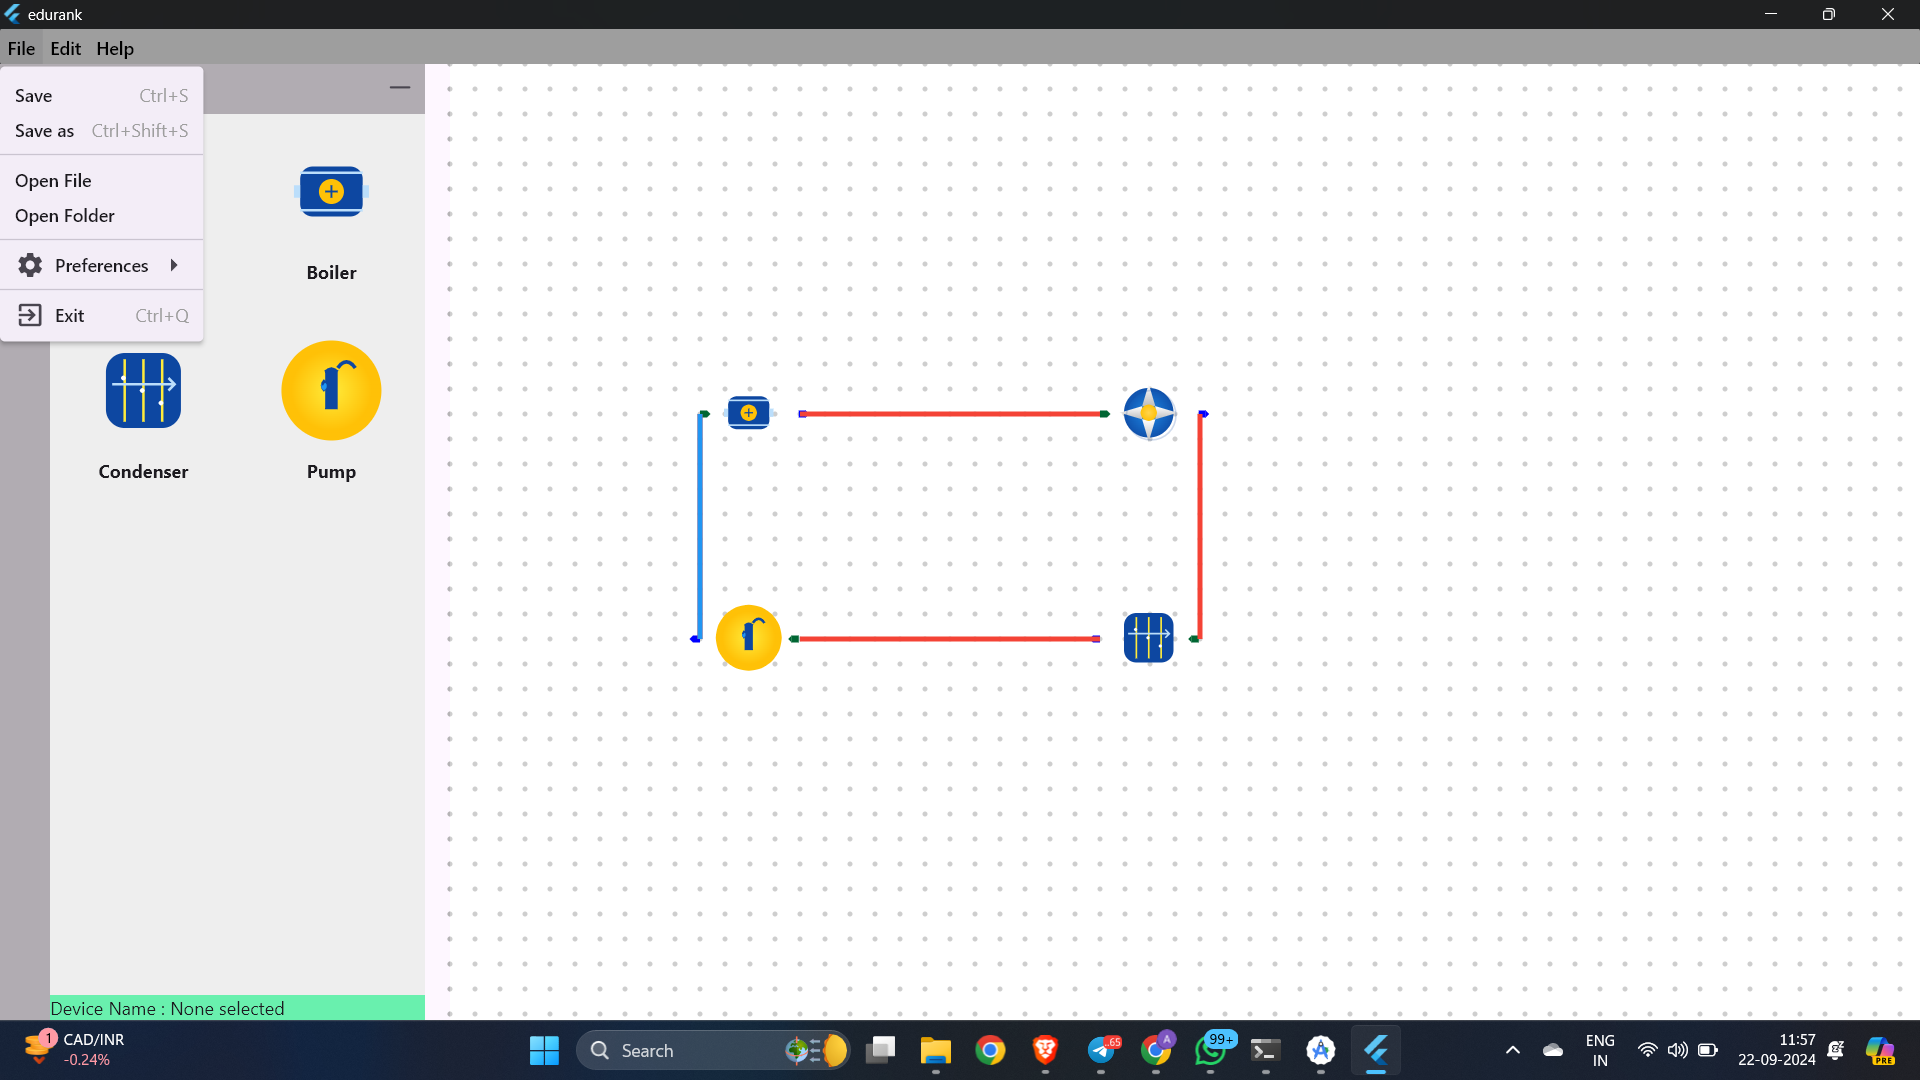1920x1080 pixels.
Task: Click the Condenser label in the palette
Action: (143, 471)
